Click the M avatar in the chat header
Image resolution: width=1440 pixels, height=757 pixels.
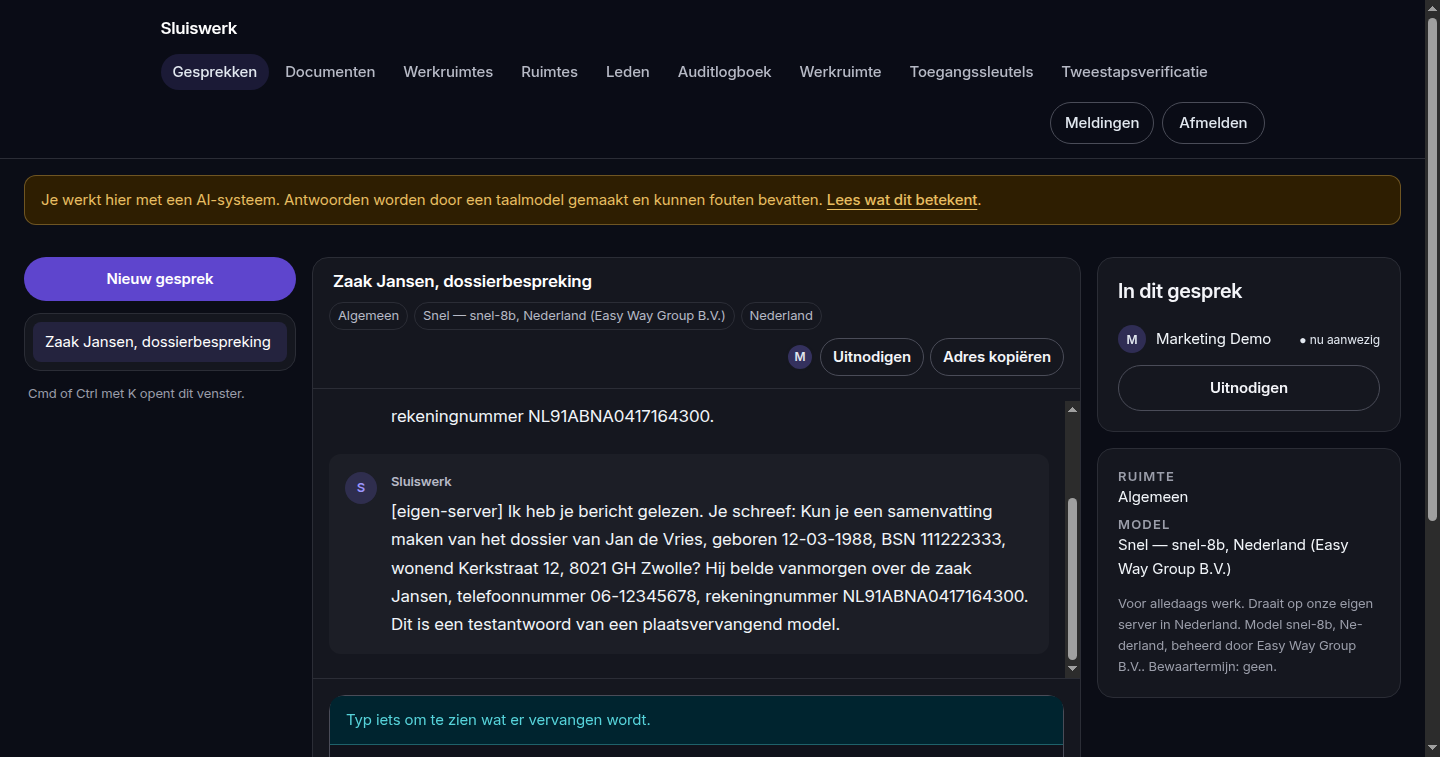coord(799,357)
